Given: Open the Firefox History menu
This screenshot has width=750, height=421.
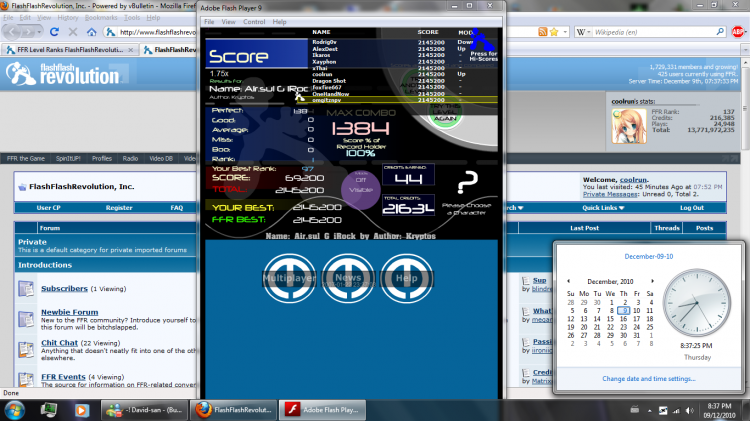Looking at the screenshot, I should coord(67,17).
